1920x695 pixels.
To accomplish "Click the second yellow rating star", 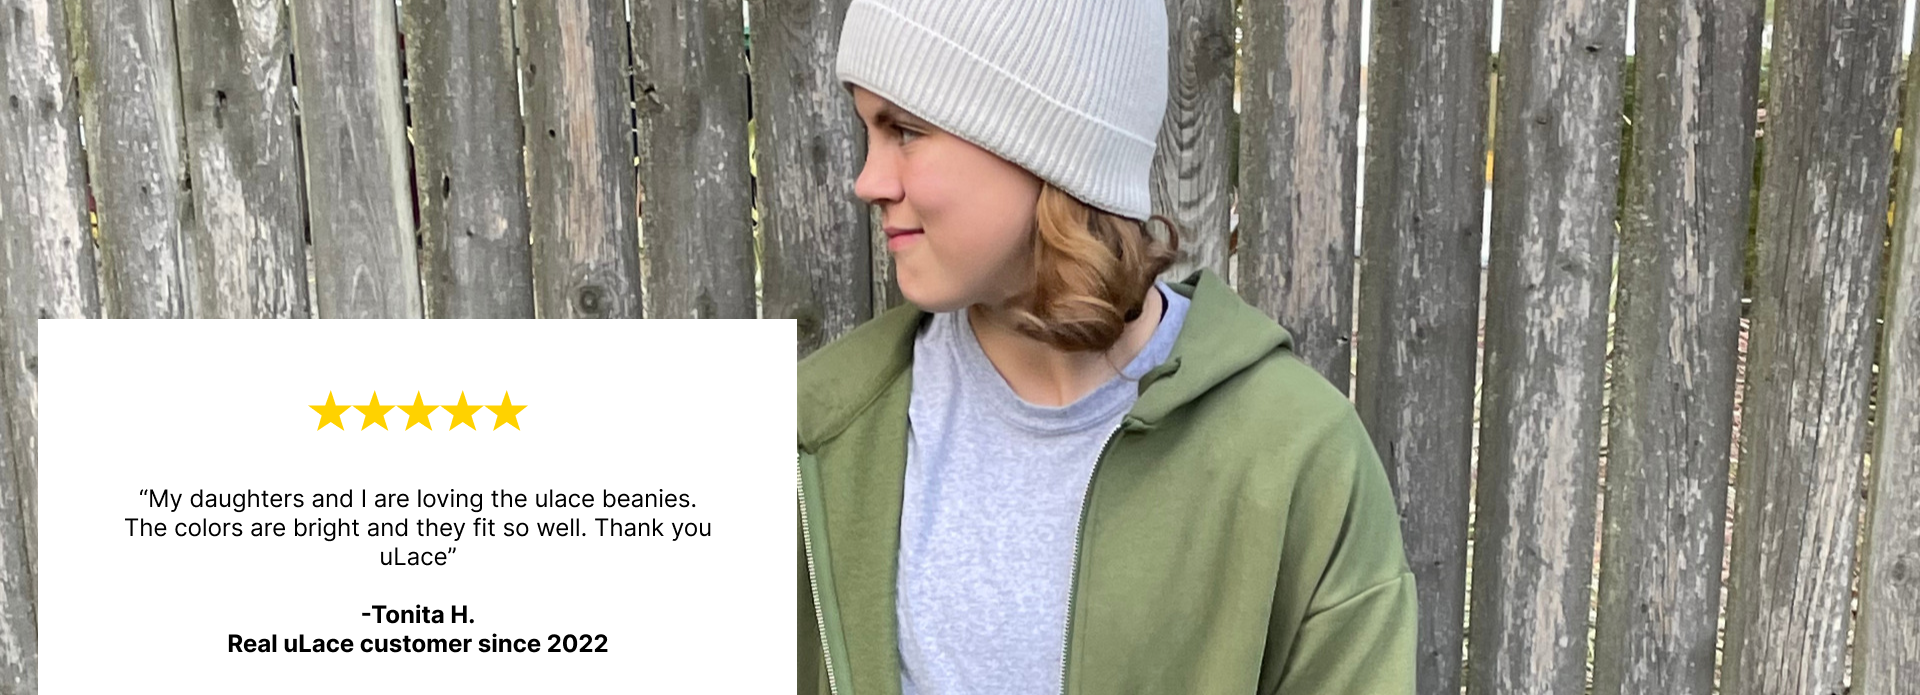I will [374, 412].
